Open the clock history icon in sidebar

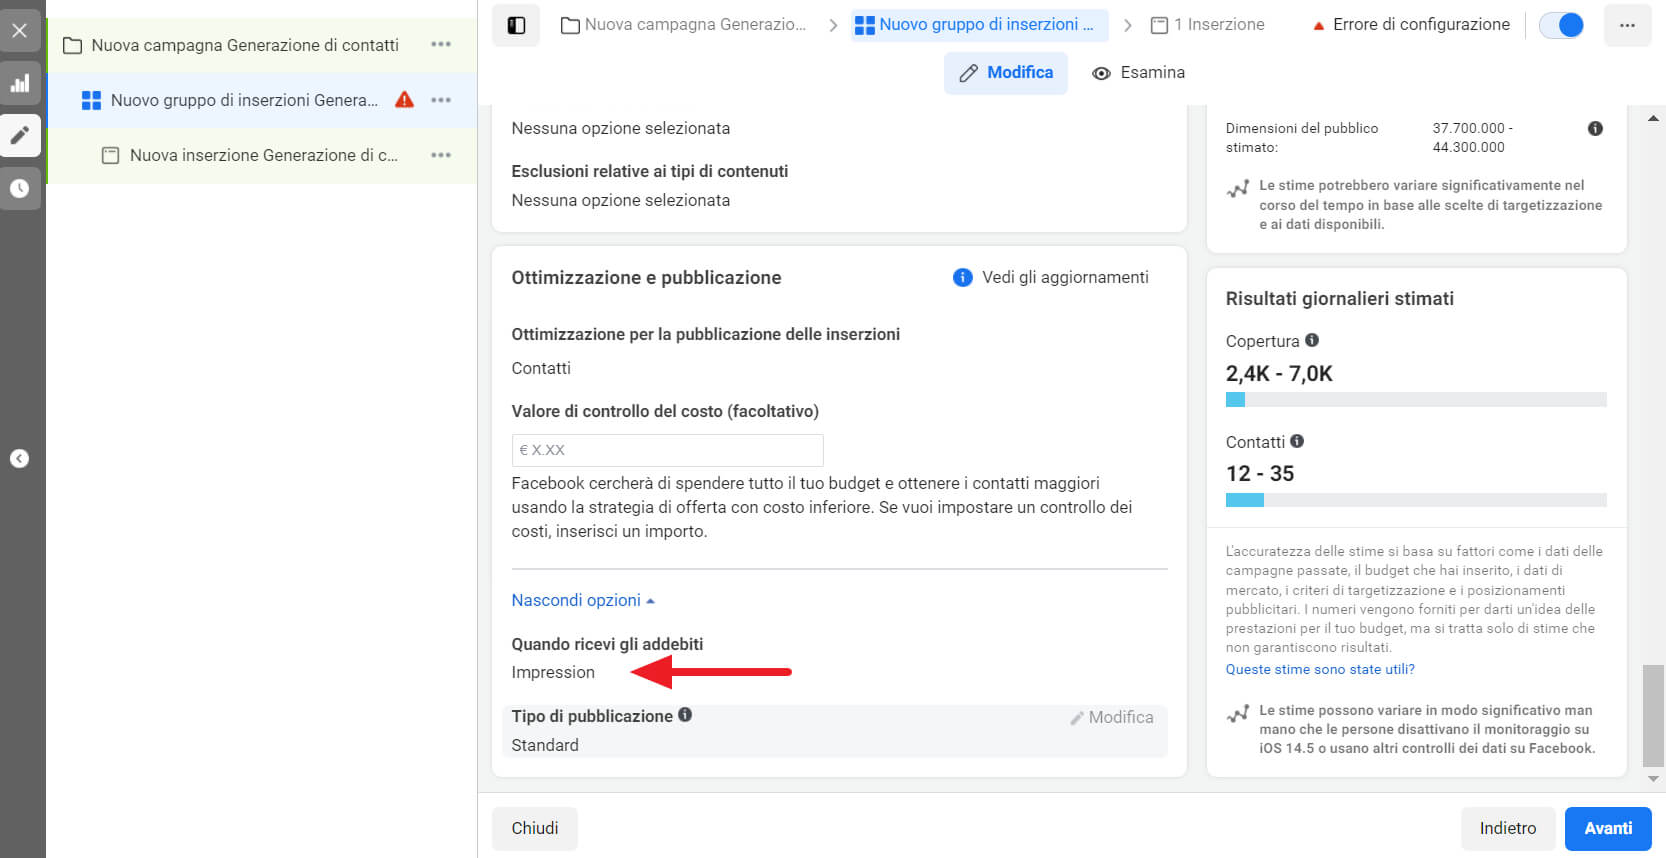pyautogui.click(x=20, y=188)
